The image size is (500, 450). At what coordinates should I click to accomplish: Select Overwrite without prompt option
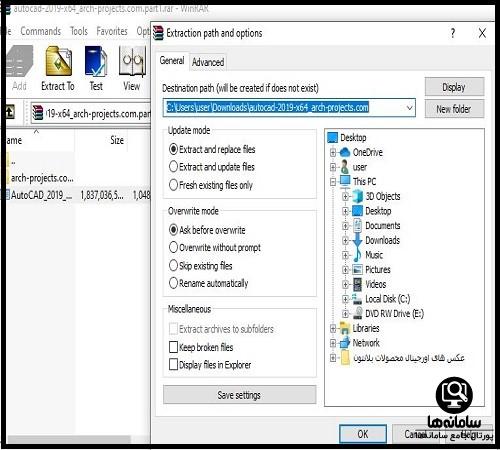click(x=215, y=247)
